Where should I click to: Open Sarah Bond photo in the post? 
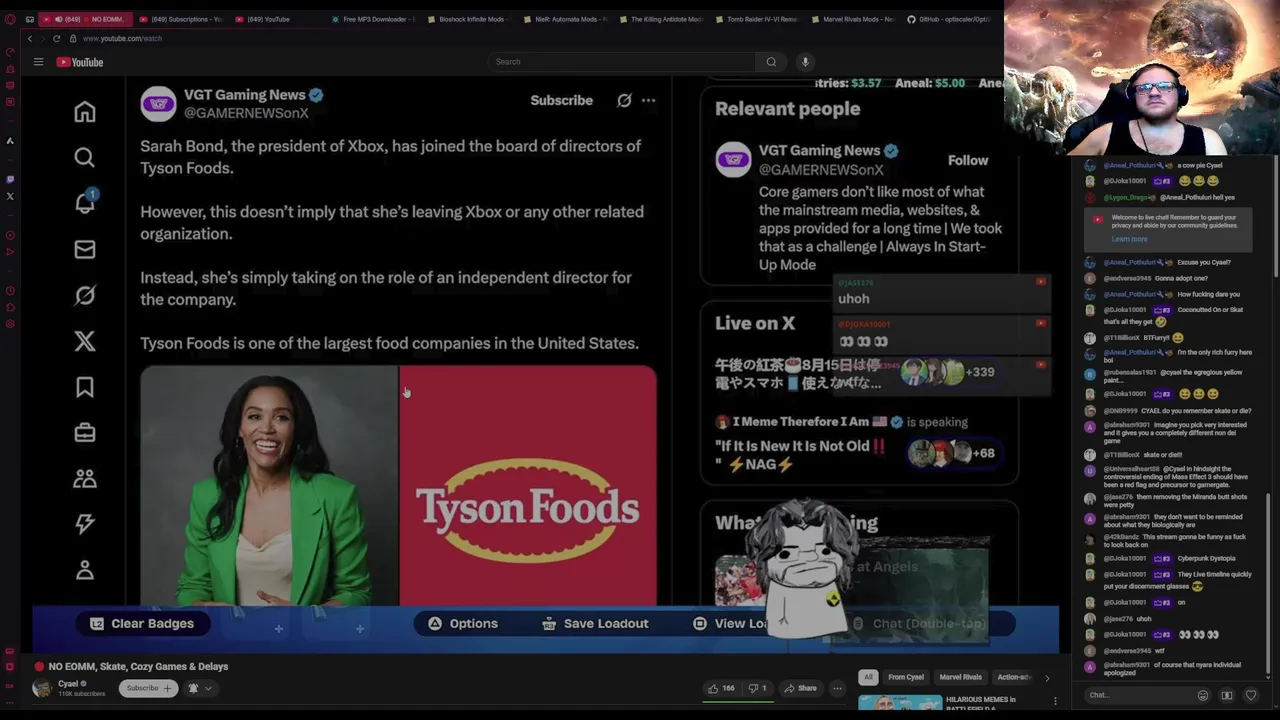pyautogui.click(x=269, y=486)
